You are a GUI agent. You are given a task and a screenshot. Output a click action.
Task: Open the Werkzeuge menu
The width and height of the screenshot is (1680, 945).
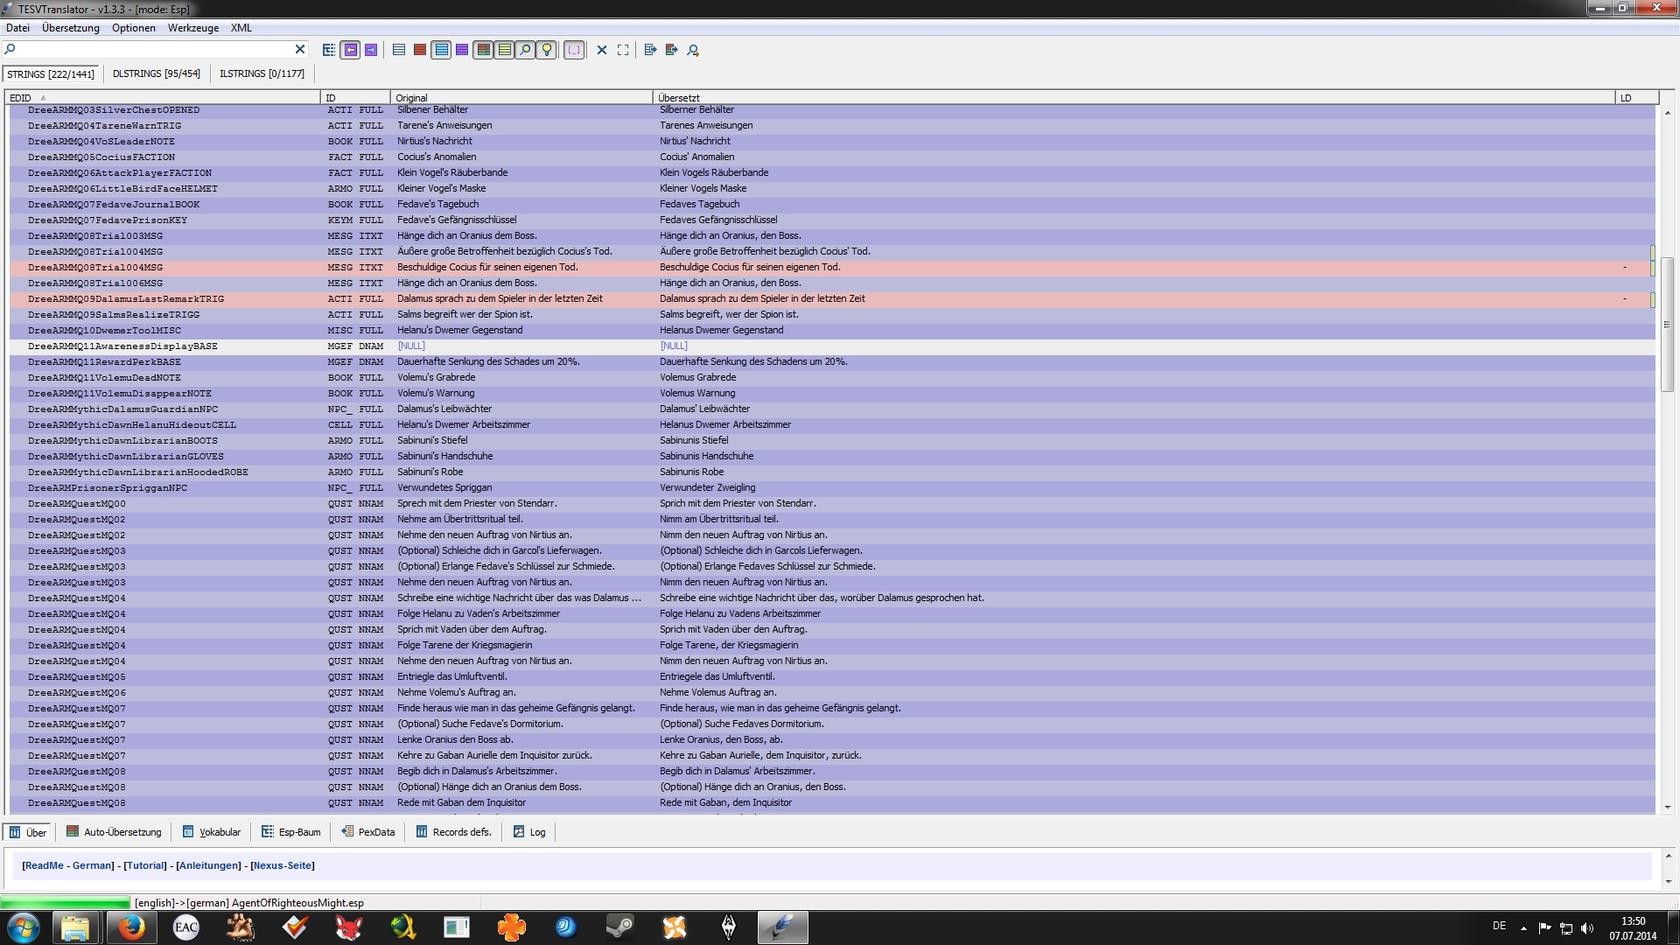pos(193,28)
